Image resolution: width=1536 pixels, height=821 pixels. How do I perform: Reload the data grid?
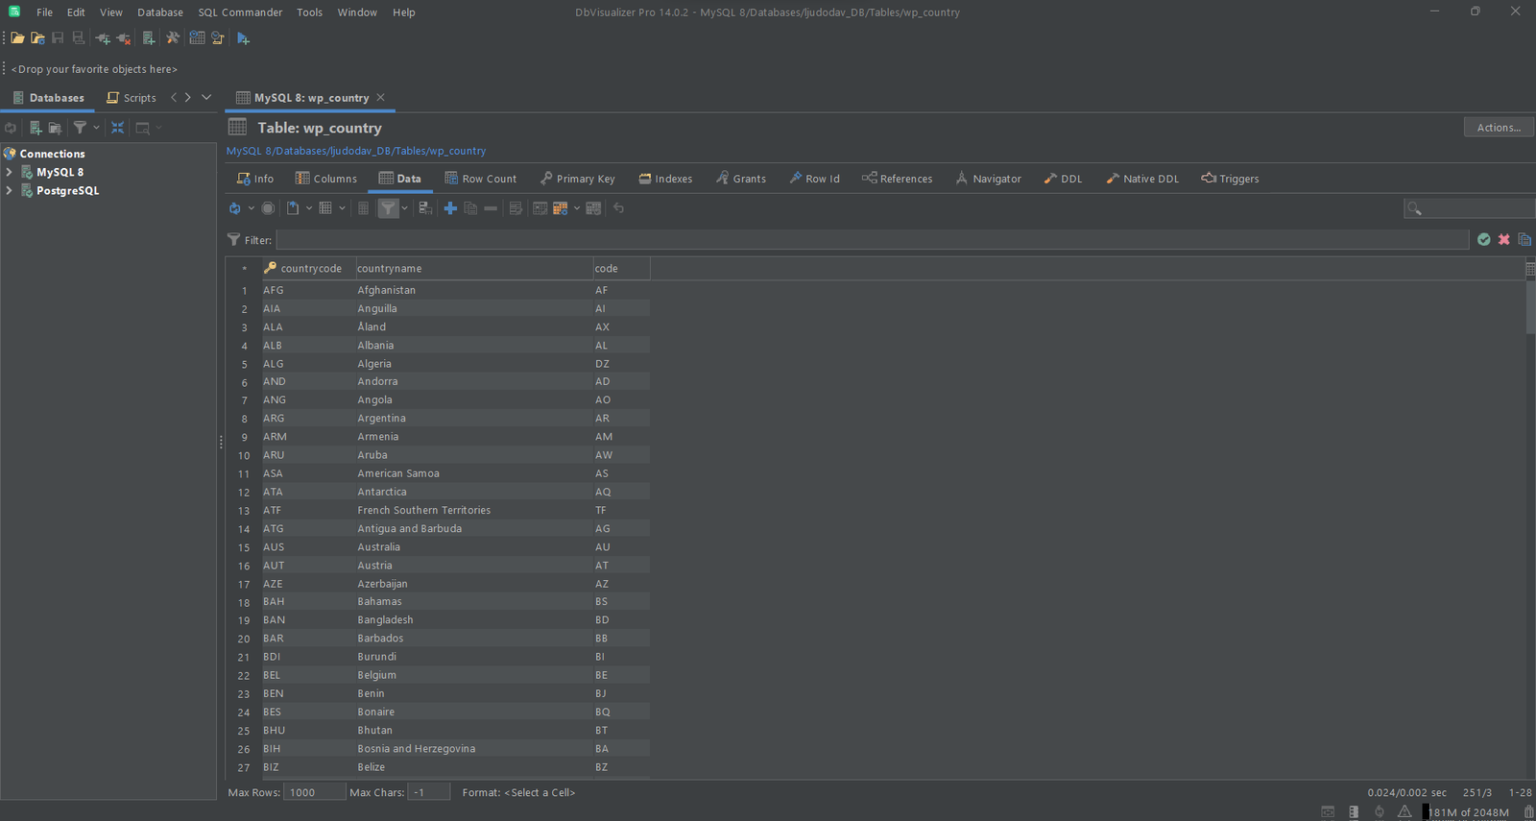(x=236, y=208)
